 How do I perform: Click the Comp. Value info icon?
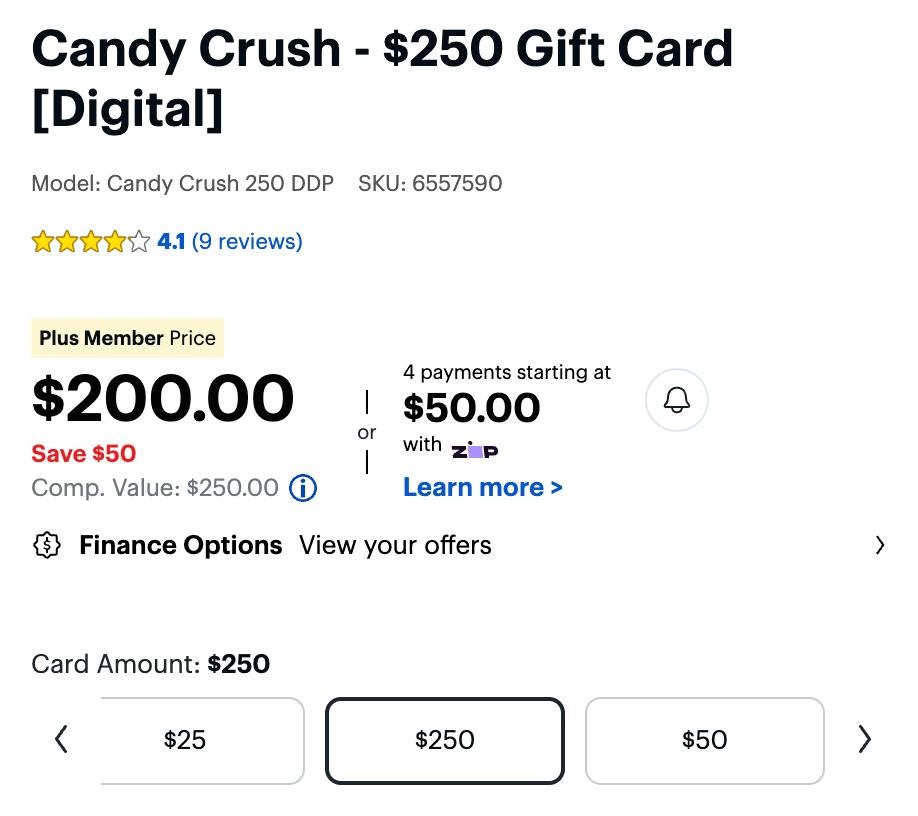point(303,488)
